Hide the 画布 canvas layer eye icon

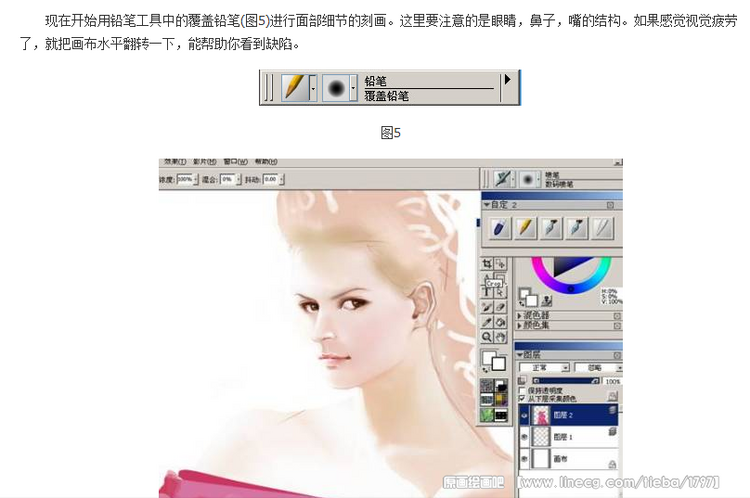(524, 459)
